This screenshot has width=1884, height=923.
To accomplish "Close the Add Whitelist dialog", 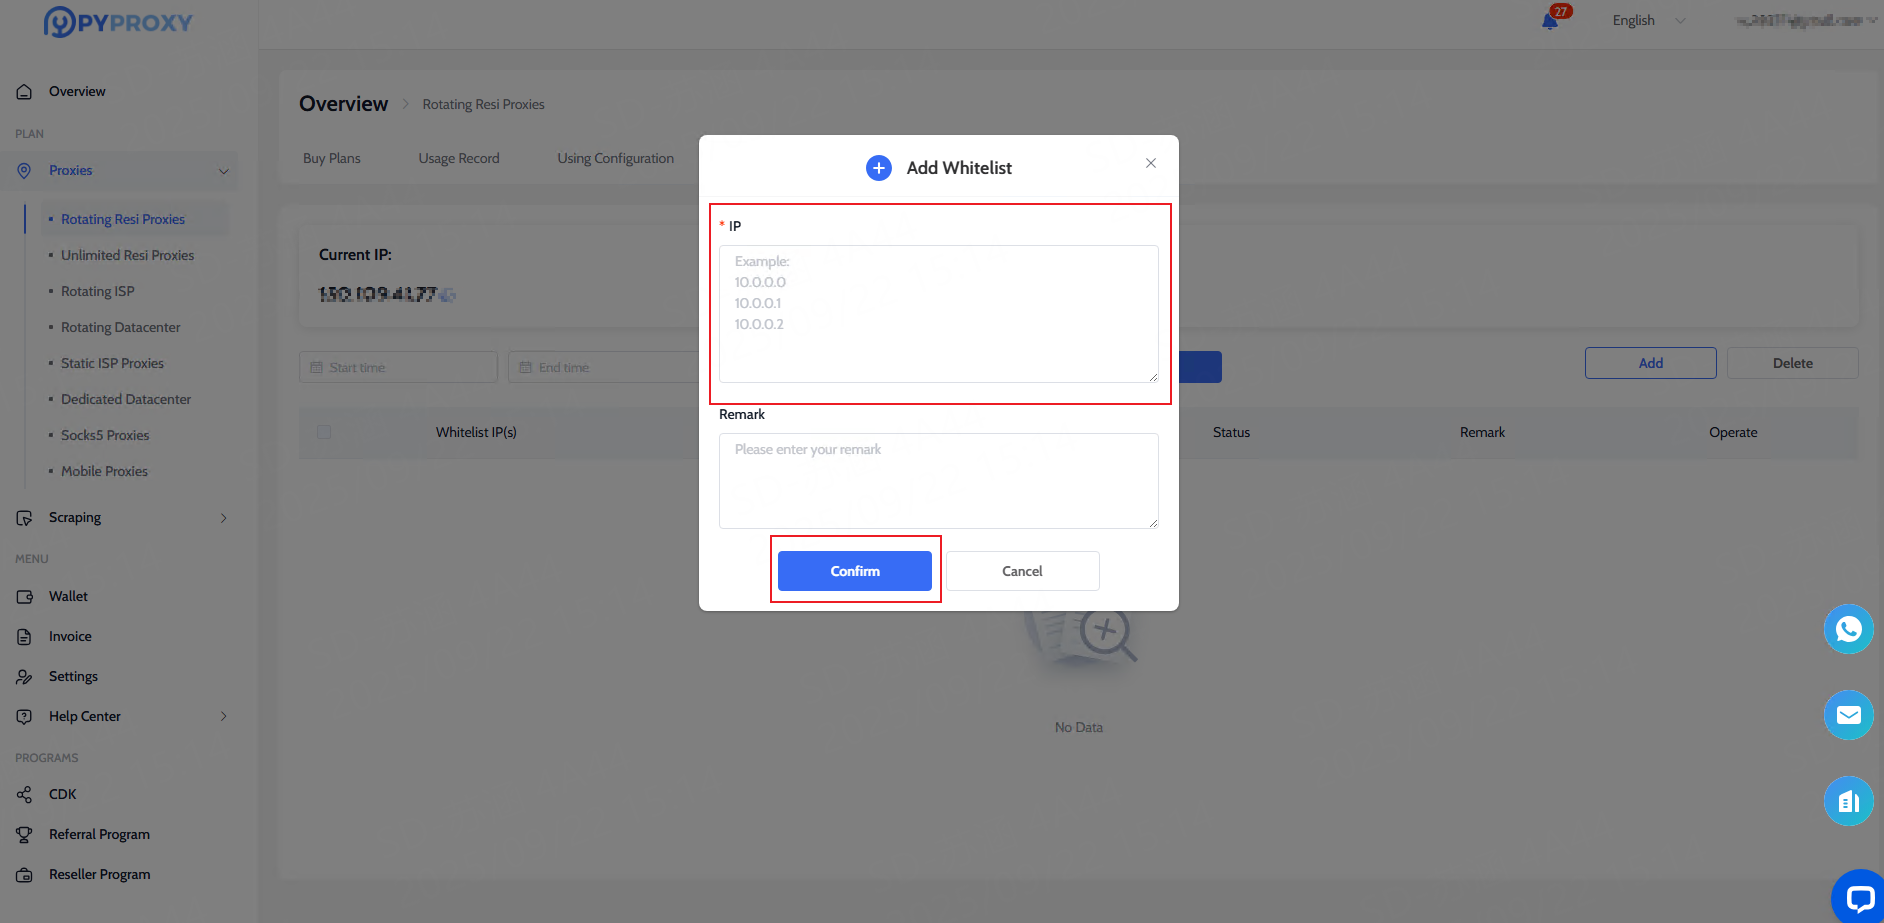I will (1151, 163).
